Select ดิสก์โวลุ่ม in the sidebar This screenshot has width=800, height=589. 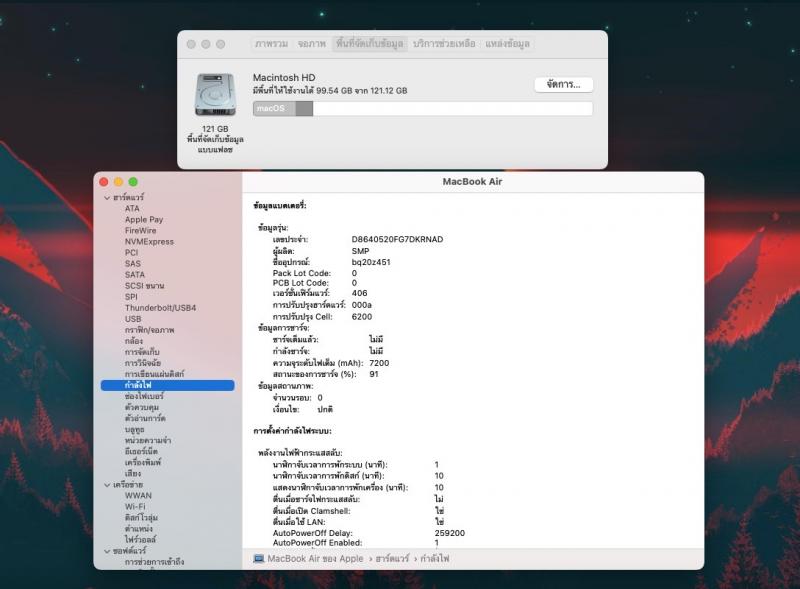pyautogui.click(x=141, y=518)
